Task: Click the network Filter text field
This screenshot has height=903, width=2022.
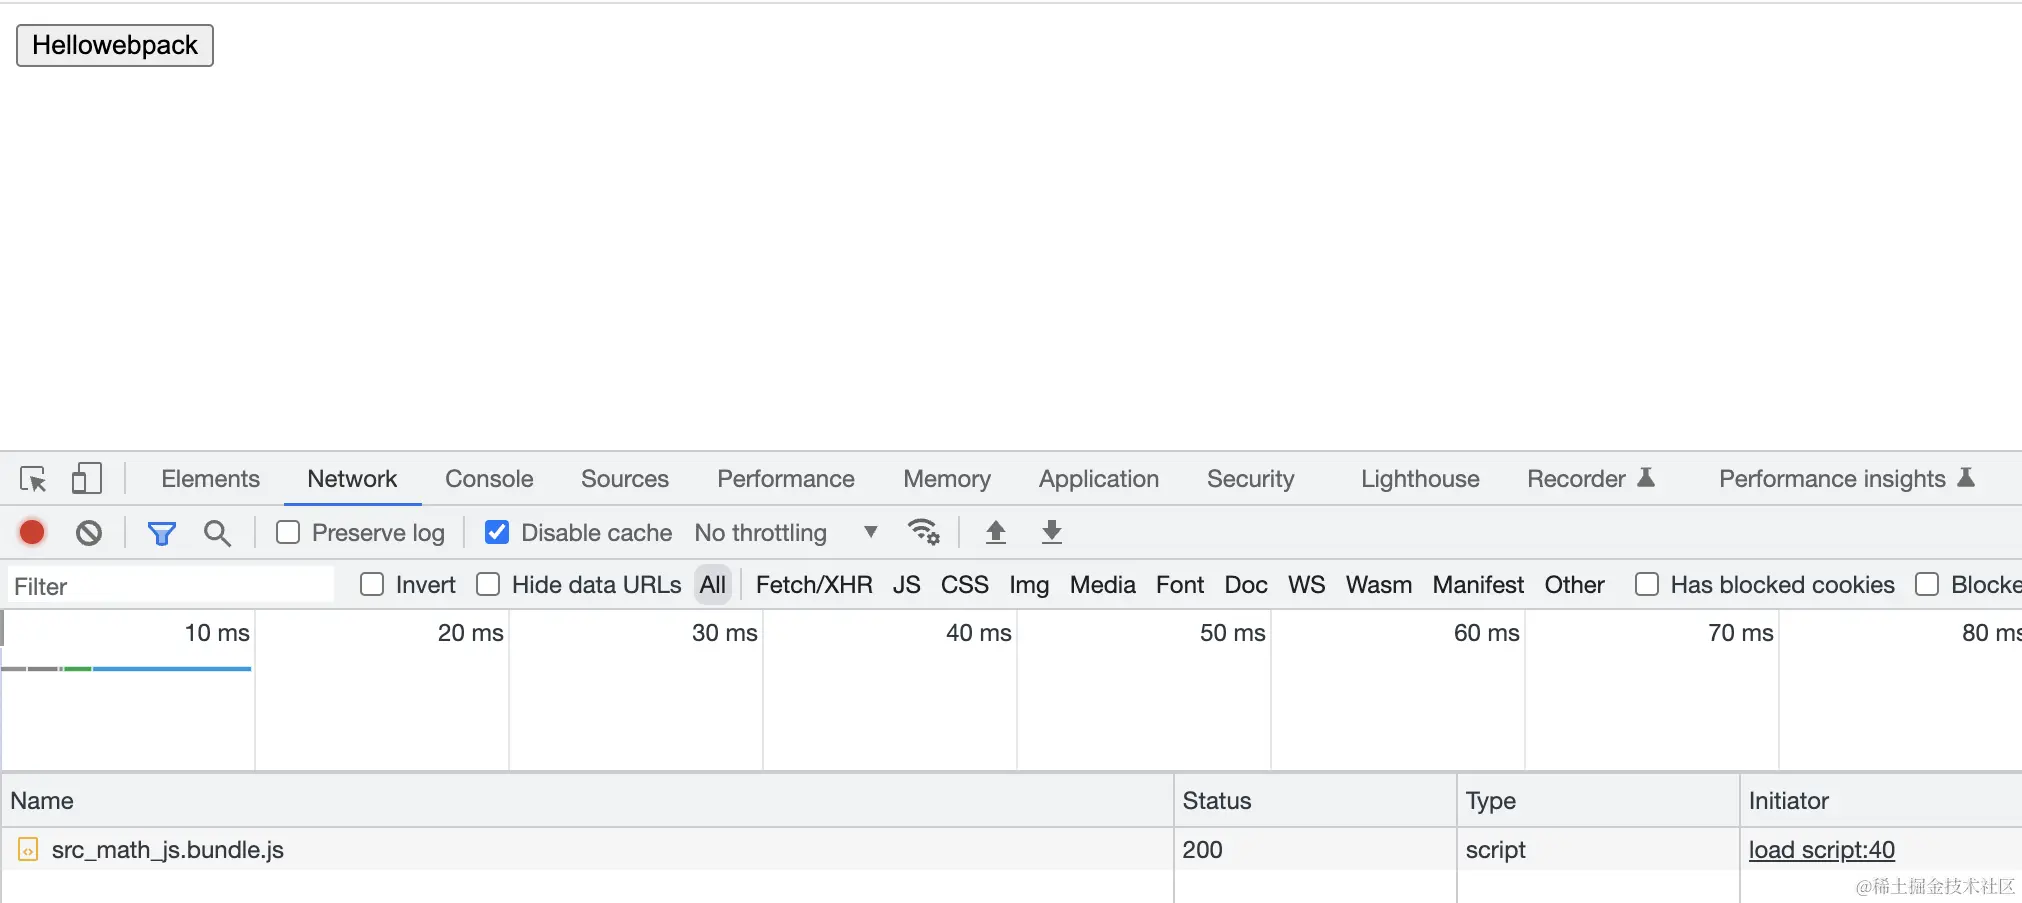Action: click(x=170, y=586)
